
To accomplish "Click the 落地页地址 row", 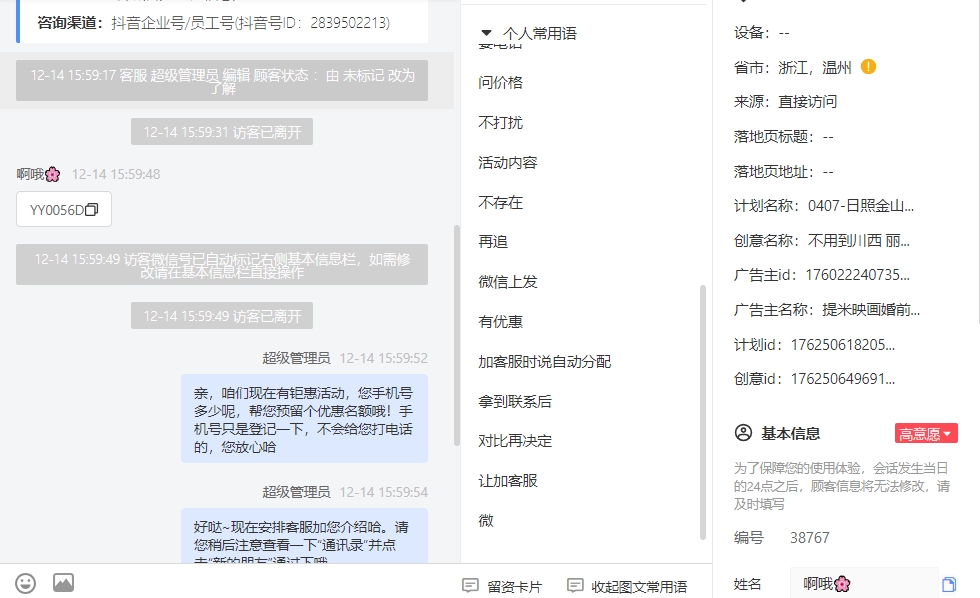I will coord(784,172).
